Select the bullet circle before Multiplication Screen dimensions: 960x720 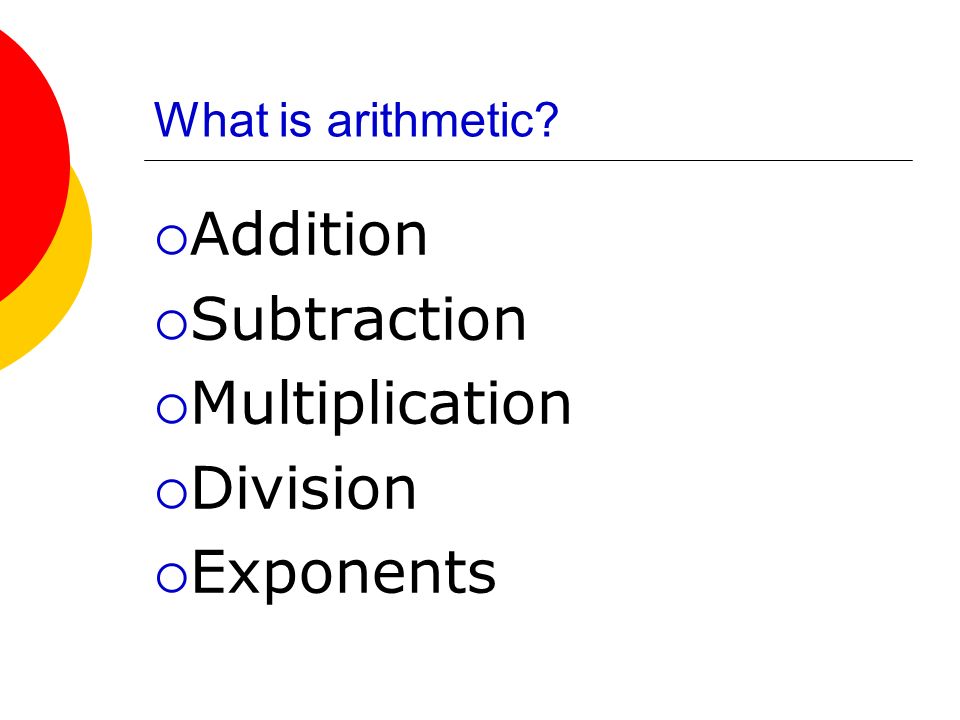[171, 409]
